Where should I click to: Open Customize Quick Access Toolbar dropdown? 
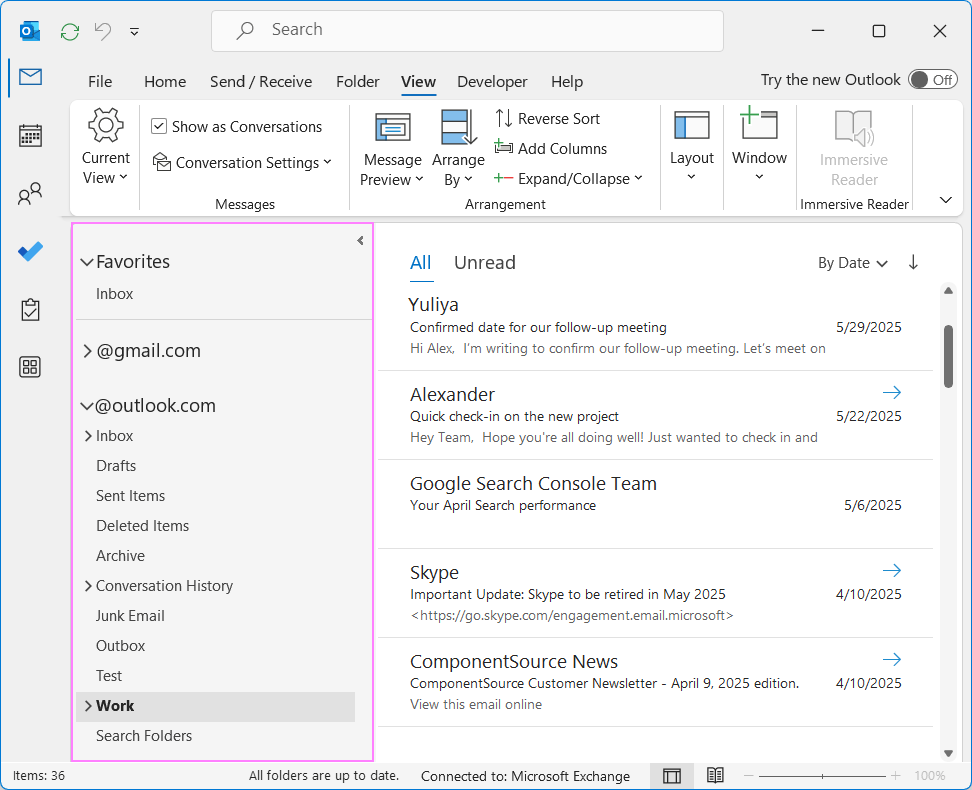click(x=134, y=32)
